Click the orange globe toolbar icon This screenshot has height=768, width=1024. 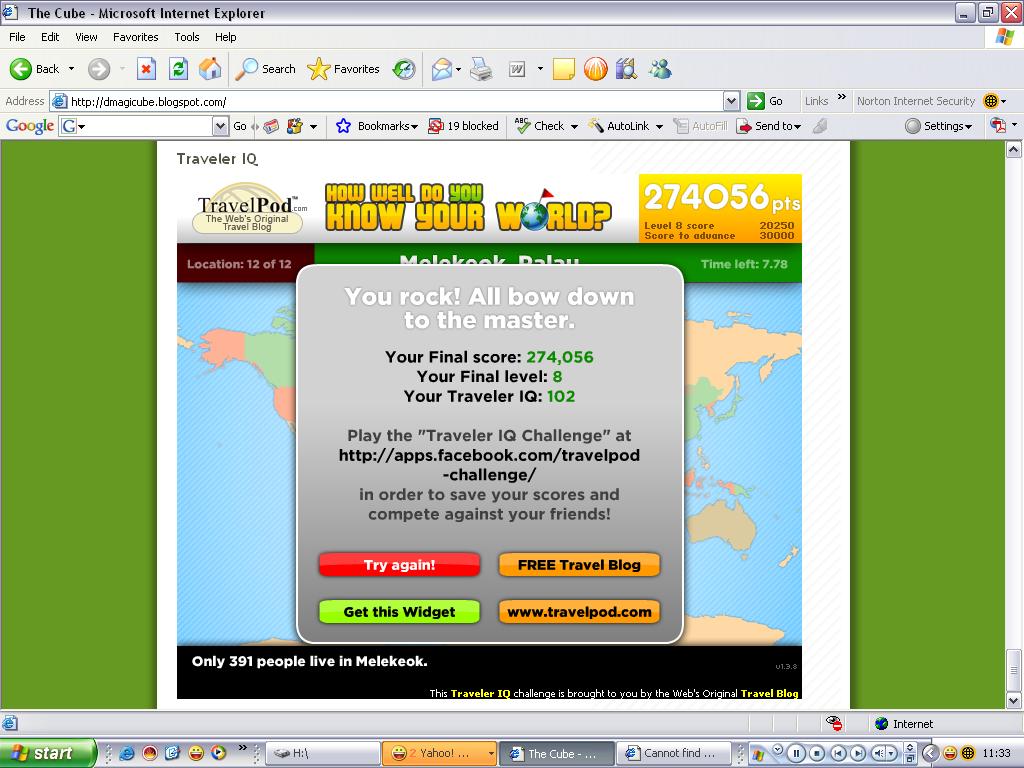click(595, 69)
